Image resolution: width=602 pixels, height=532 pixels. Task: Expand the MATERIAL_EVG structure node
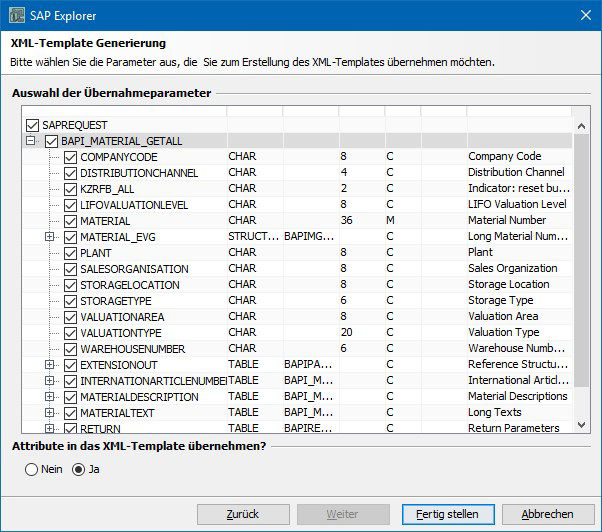coord(50,236)
